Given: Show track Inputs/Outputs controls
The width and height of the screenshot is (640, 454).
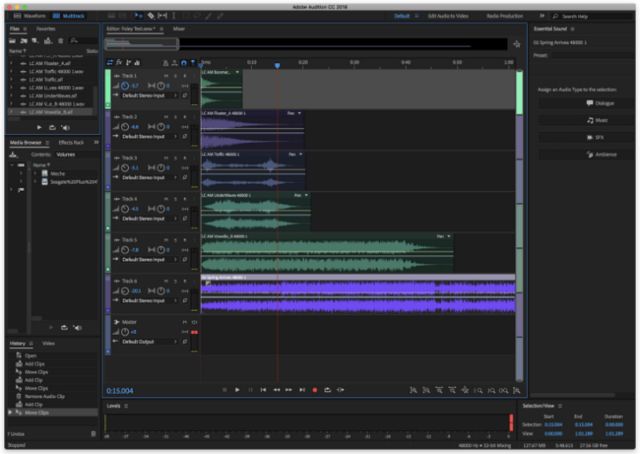Looking at the screenshot, I should click(110, 62).
